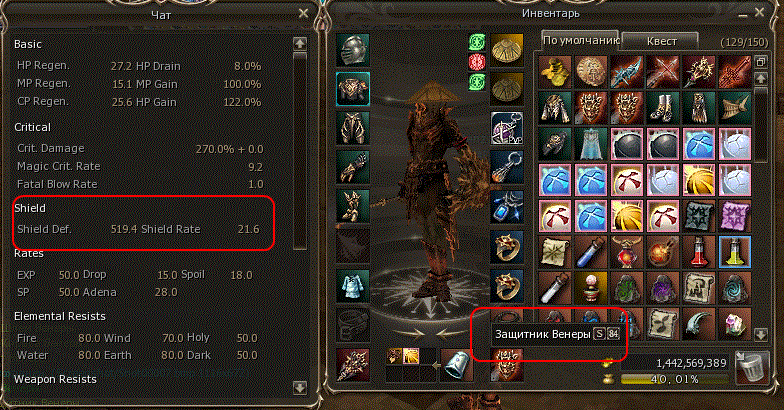Viewport: 784px width, 410px height.
Task: Expand inventory with the window icon button
Action: 760,62
